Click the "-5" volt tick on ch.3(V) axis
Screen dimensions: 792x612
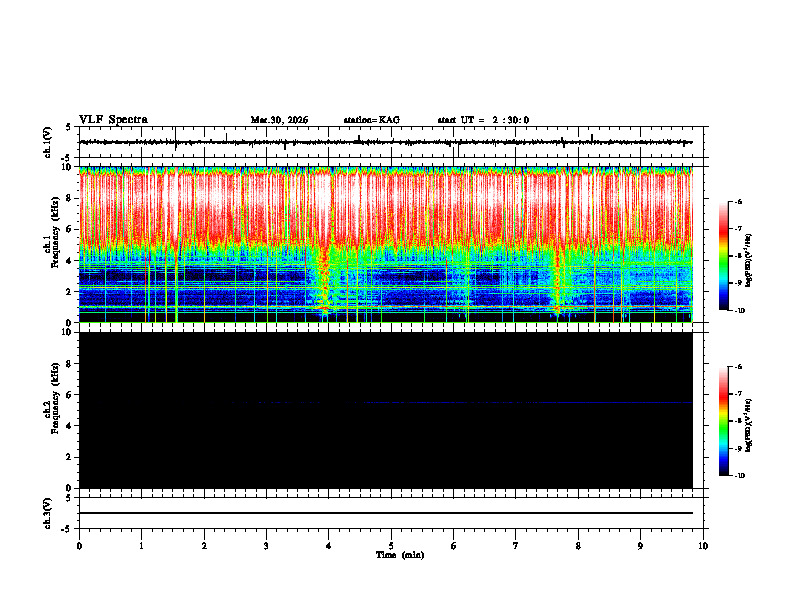click(x=67, y=529)
